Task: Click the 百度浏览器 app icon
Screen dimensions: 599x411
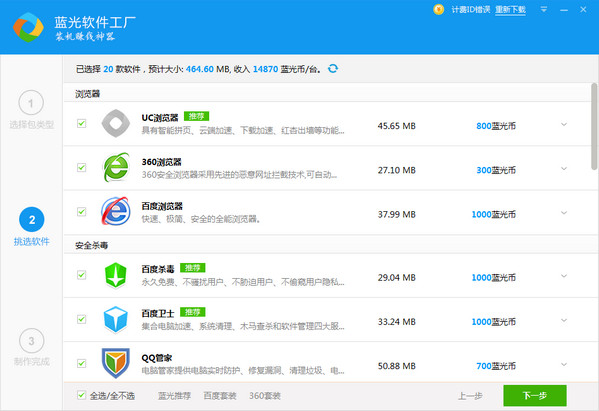Action: point(116,211)
